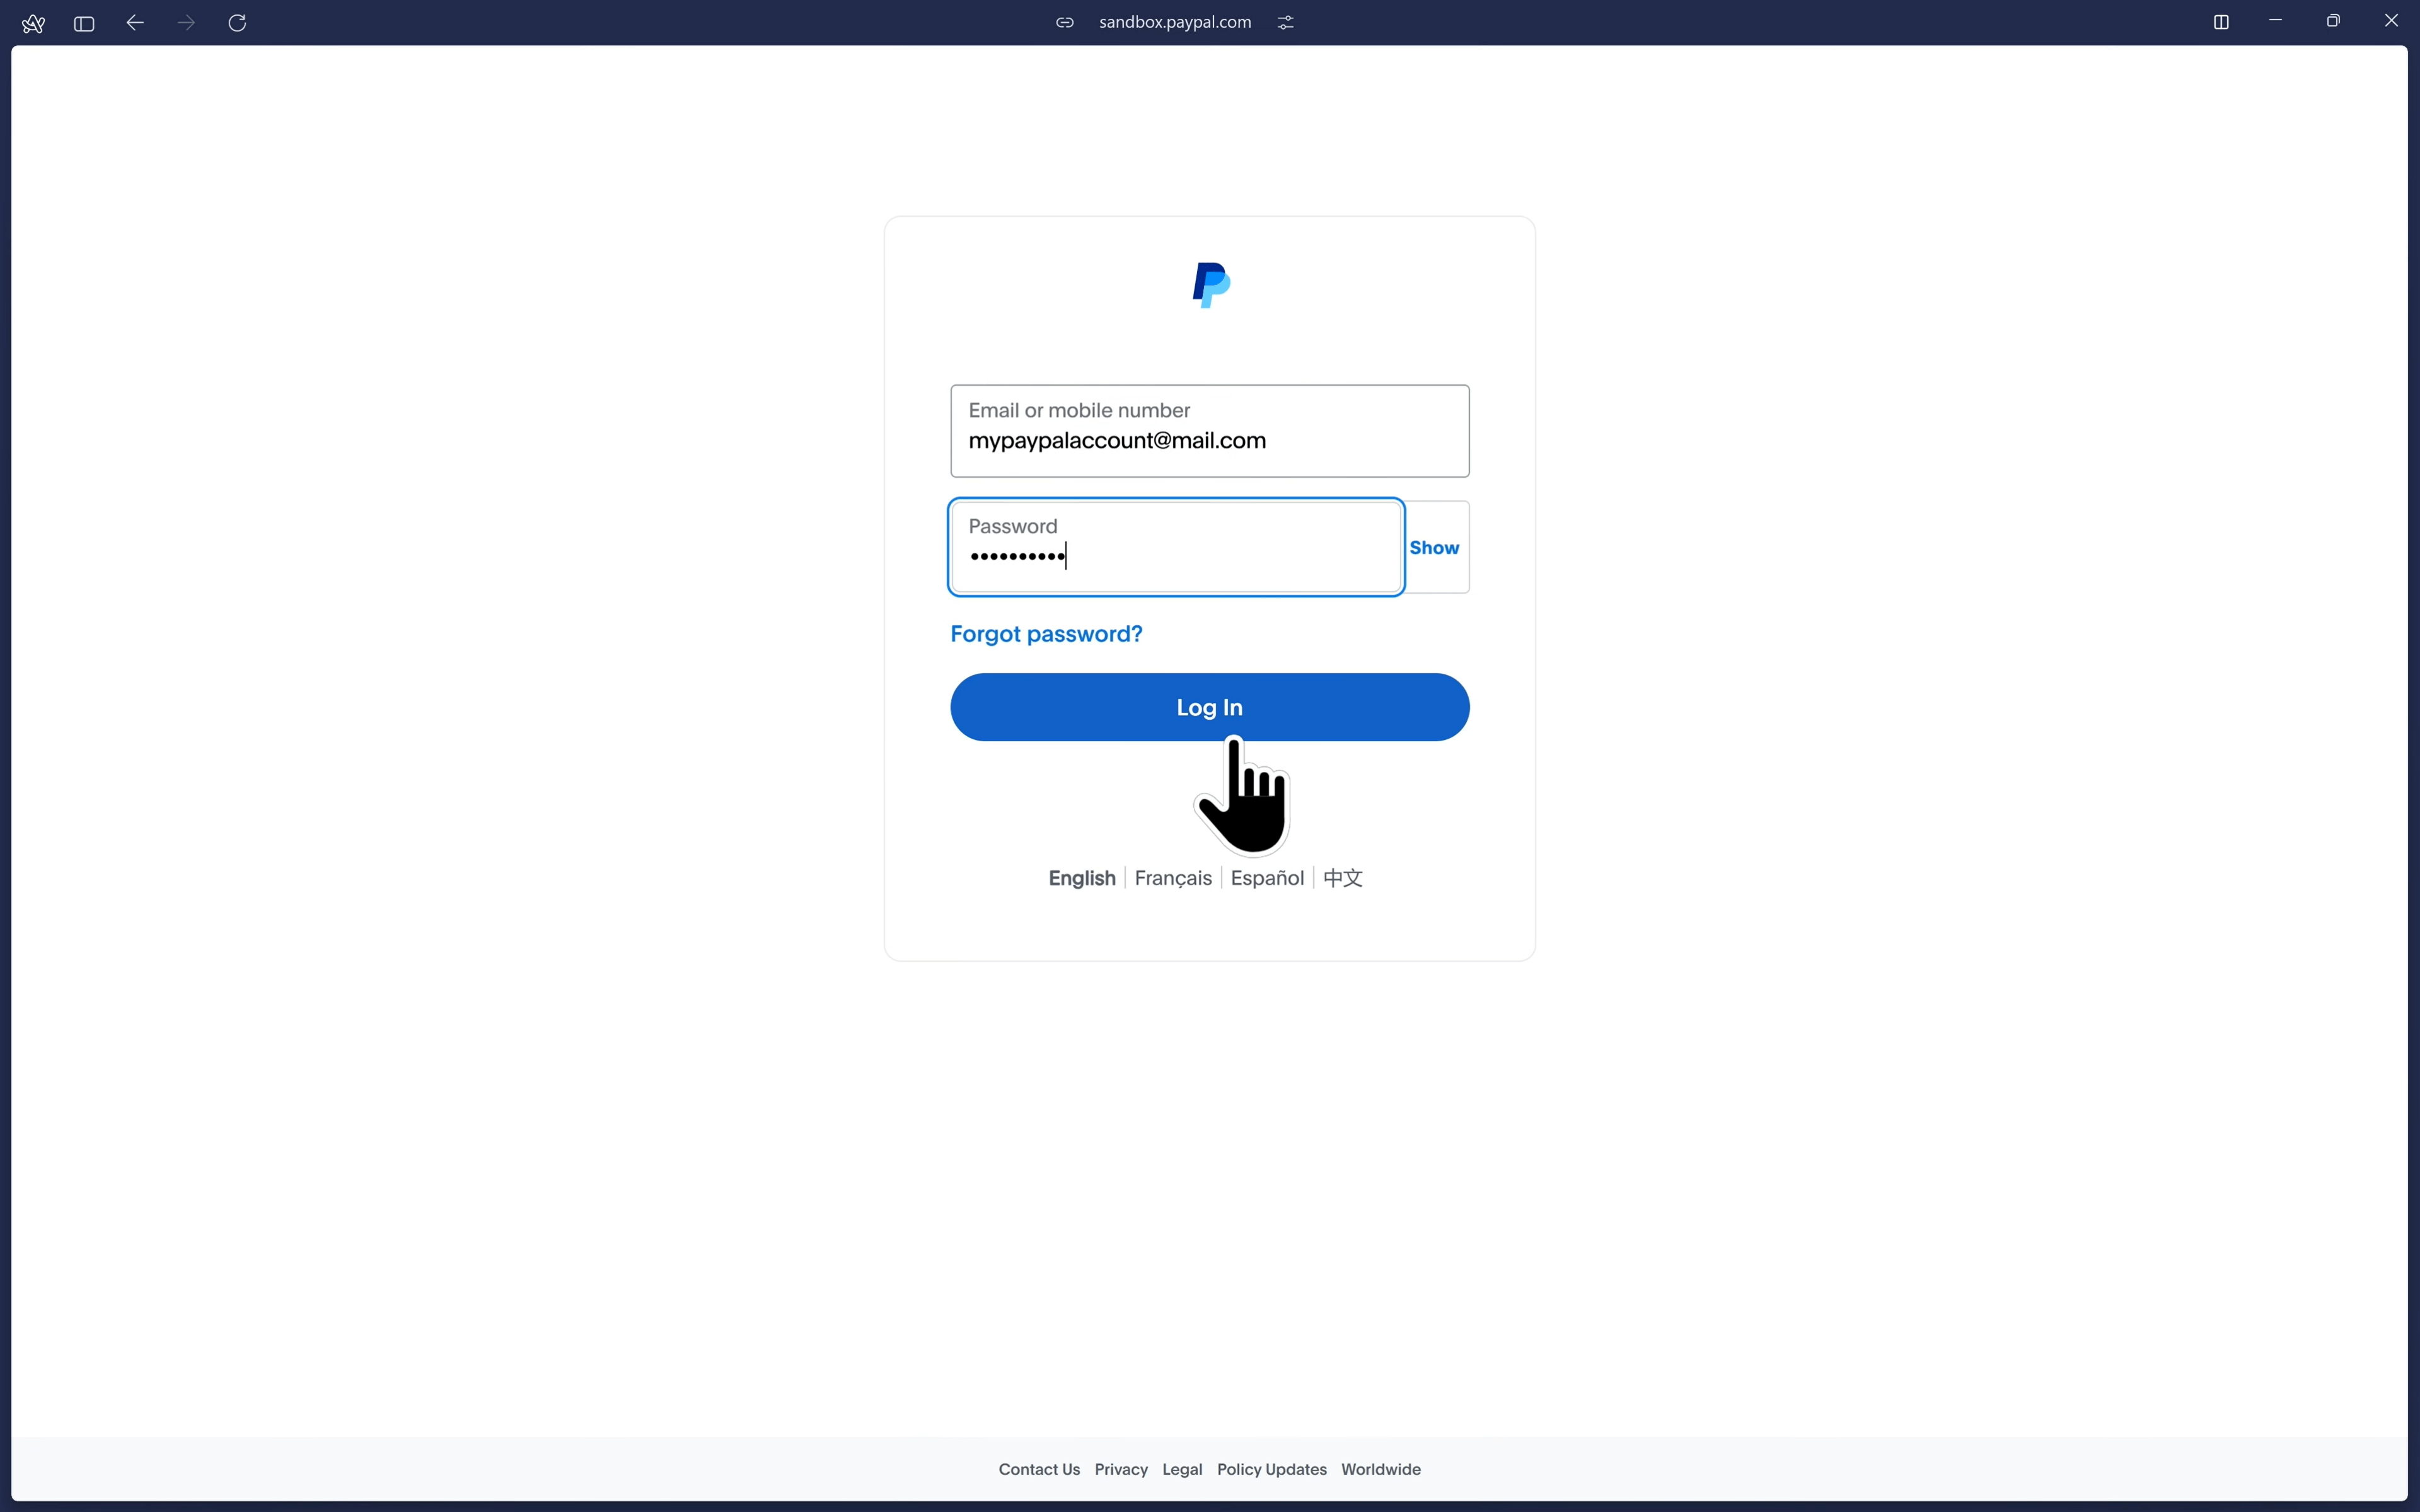Image resolution: width=2420 pixels, height=1512 pixels.
Task: Click the link icon beside the URL
Action: click(x=1065, y=22)
